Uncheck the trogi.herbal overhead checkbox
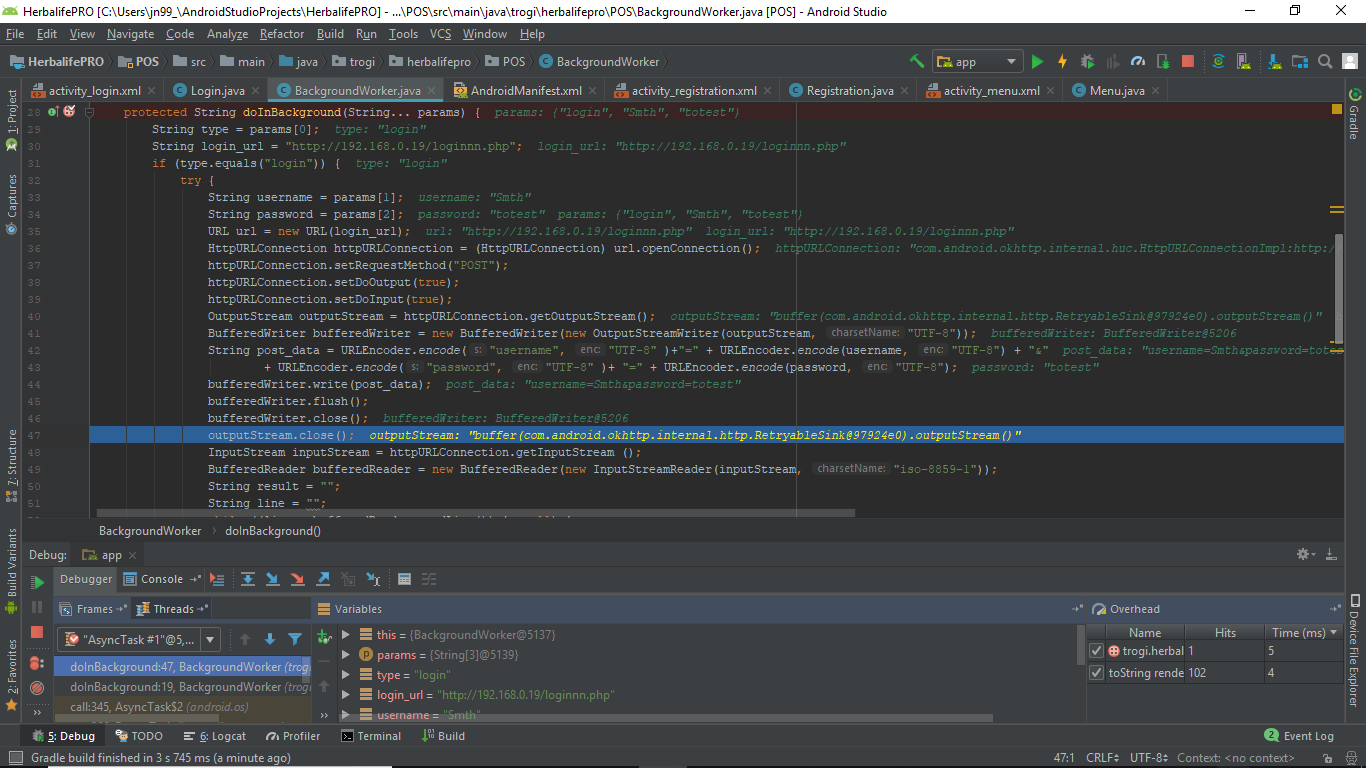This screenshot has height=768, width=1366. point(1097,651)
